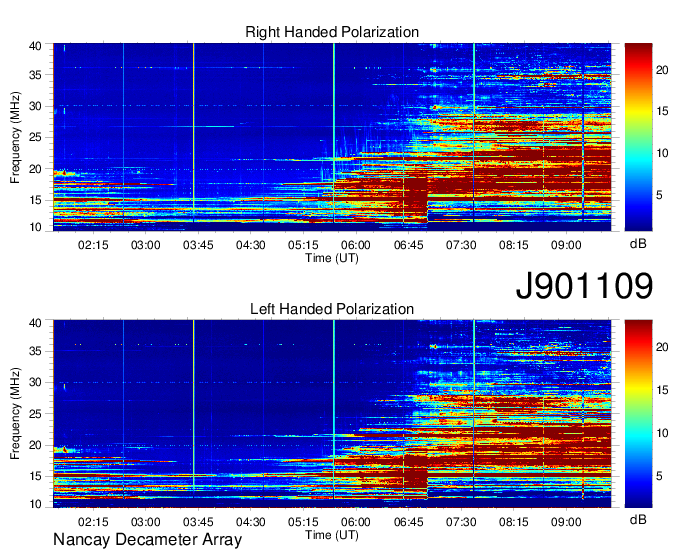Click the 'dB' unit under bottom color bar
680x552 pixels.
click(x=638, y=519)
